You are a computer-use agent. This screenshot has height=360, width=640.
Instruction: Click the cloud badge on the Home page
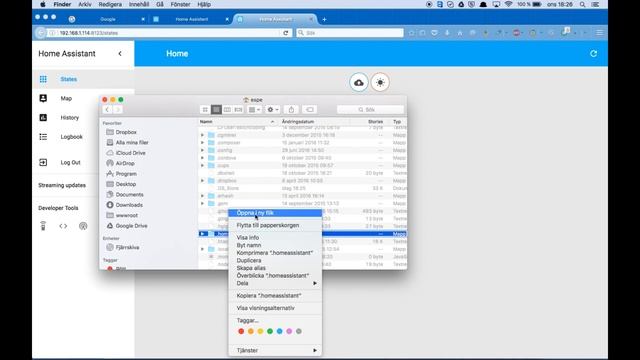coord(359,82)
